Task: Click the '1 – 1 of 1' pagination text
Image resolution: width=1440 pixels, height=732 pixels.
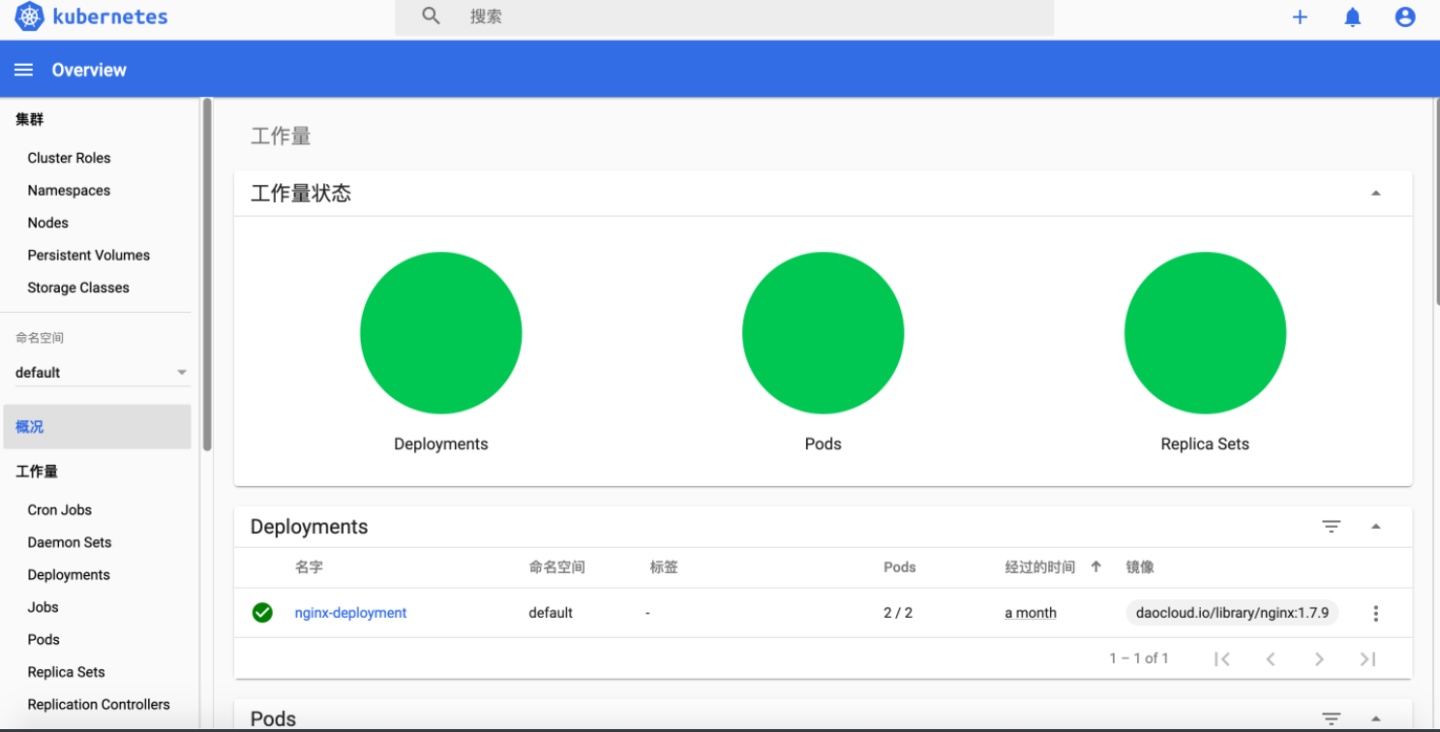Action: pyautogui.click(x=1139, y=658)
